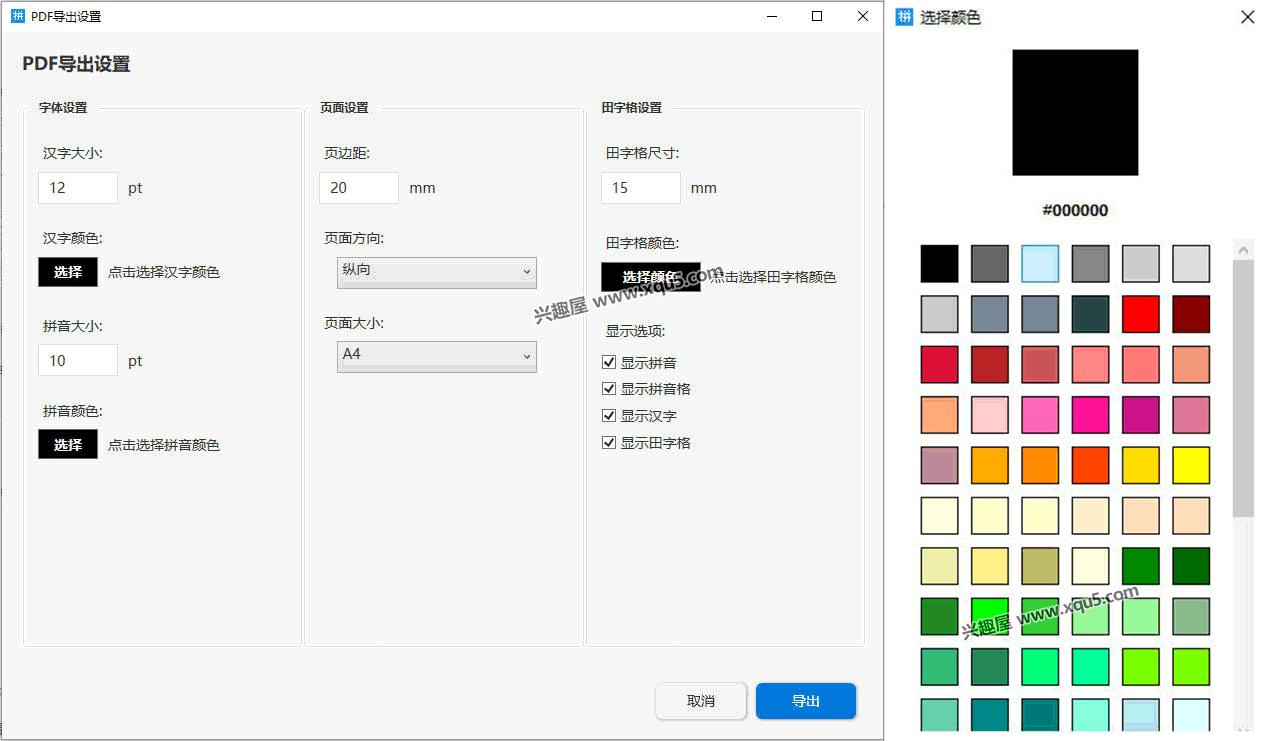Click 选择 to pick the hanzi color

pyautogui.click(x=67, y=271)
